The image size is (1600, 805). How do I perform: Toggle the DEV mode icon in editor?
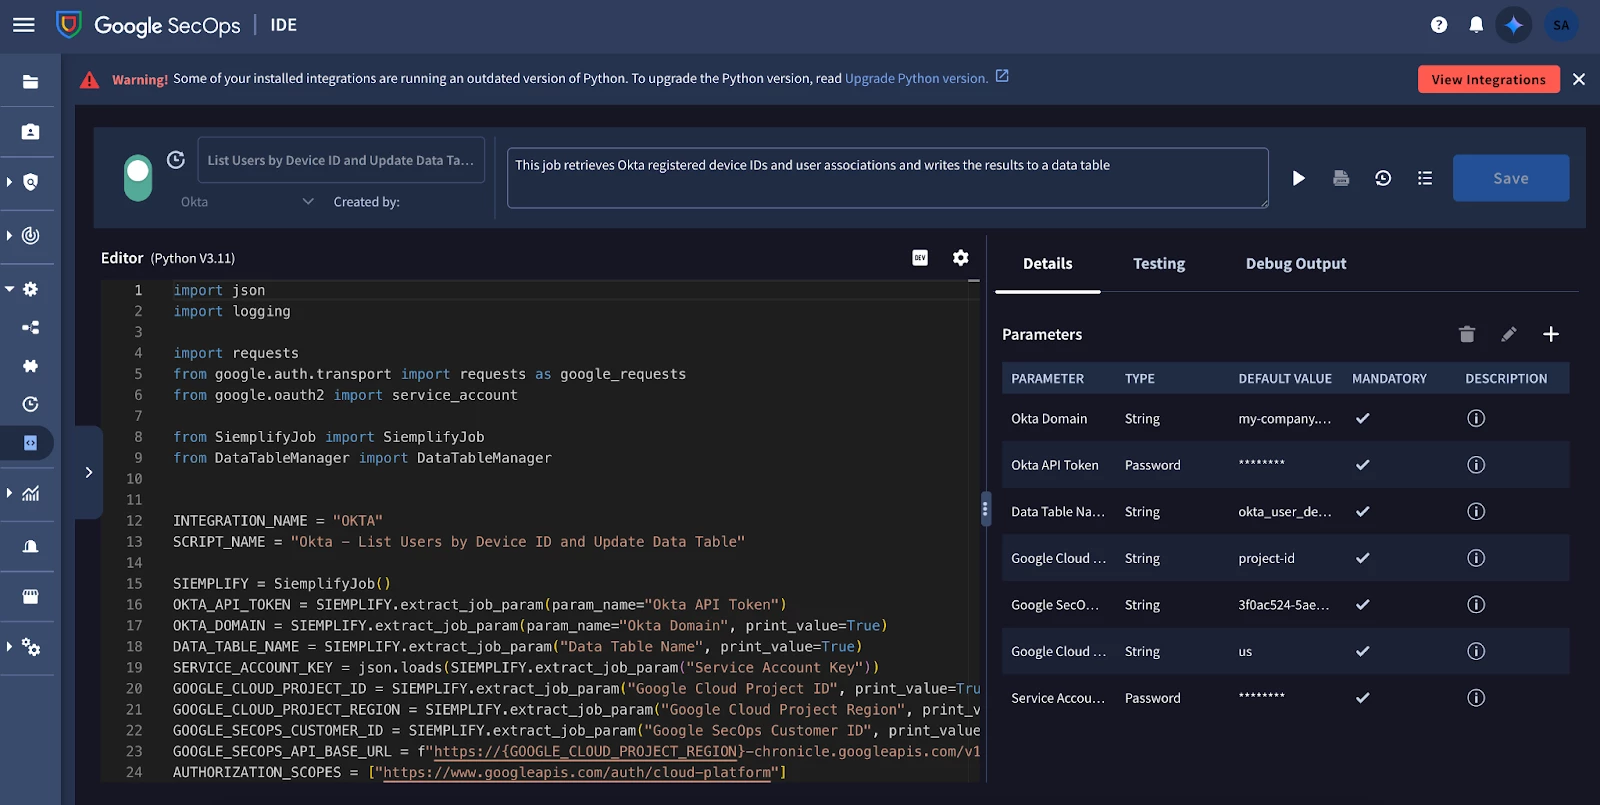point(920,258)
